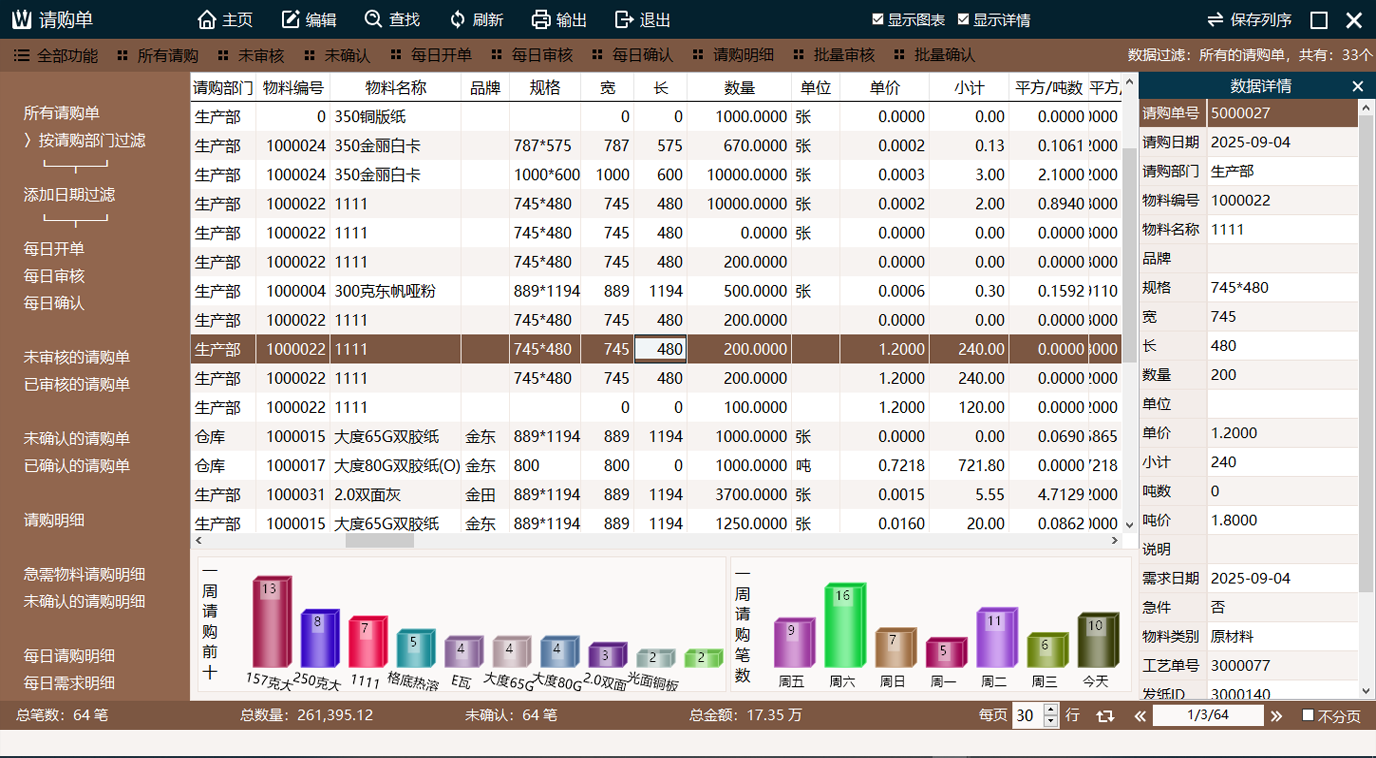Click the 退出 exit icon
The height and width of the screenshot is (758, 1376).
(624, 20)
